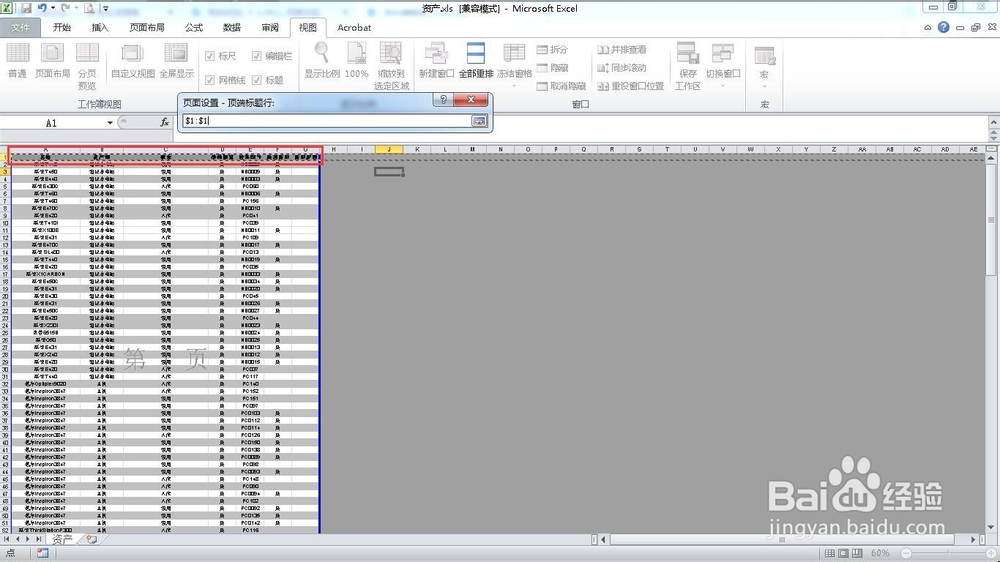Image resolution: width=1000 pixels, height=562 pixels.
Task: Open the Name Box dropdown arrow
Action: [x=110, y=122]
